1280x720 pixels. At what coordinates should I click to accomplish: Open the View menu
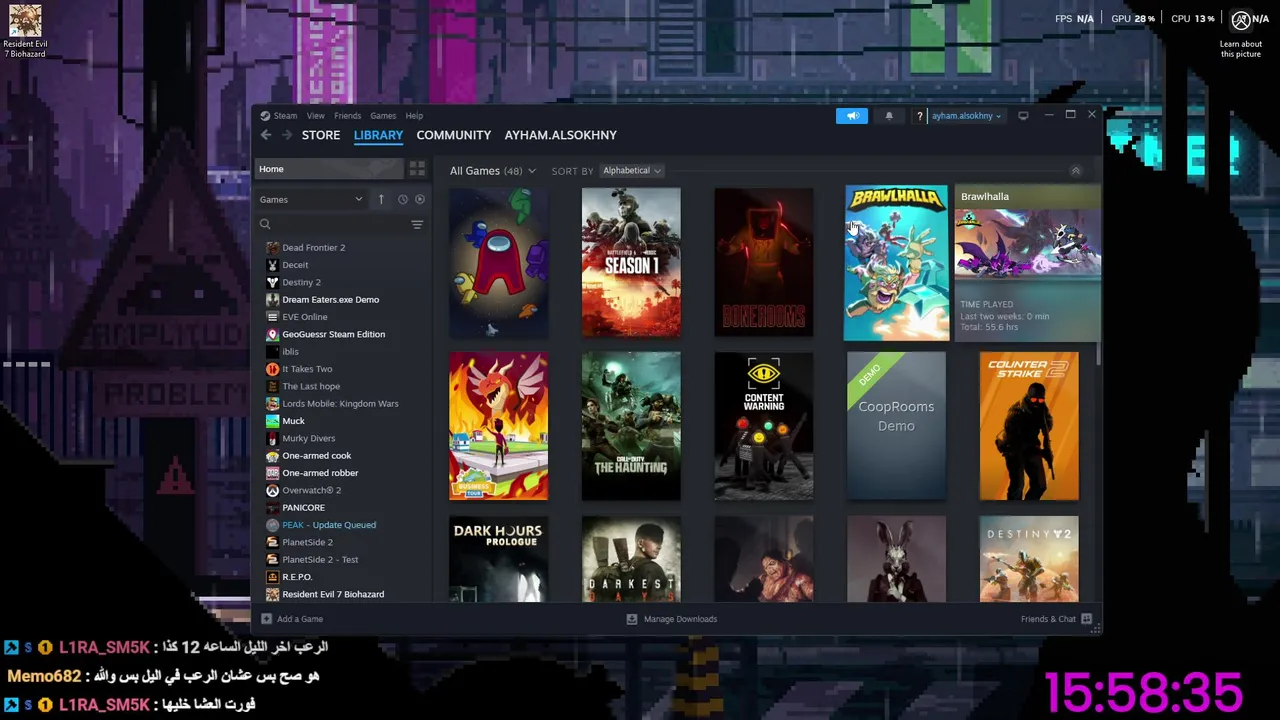click(315, 116)
